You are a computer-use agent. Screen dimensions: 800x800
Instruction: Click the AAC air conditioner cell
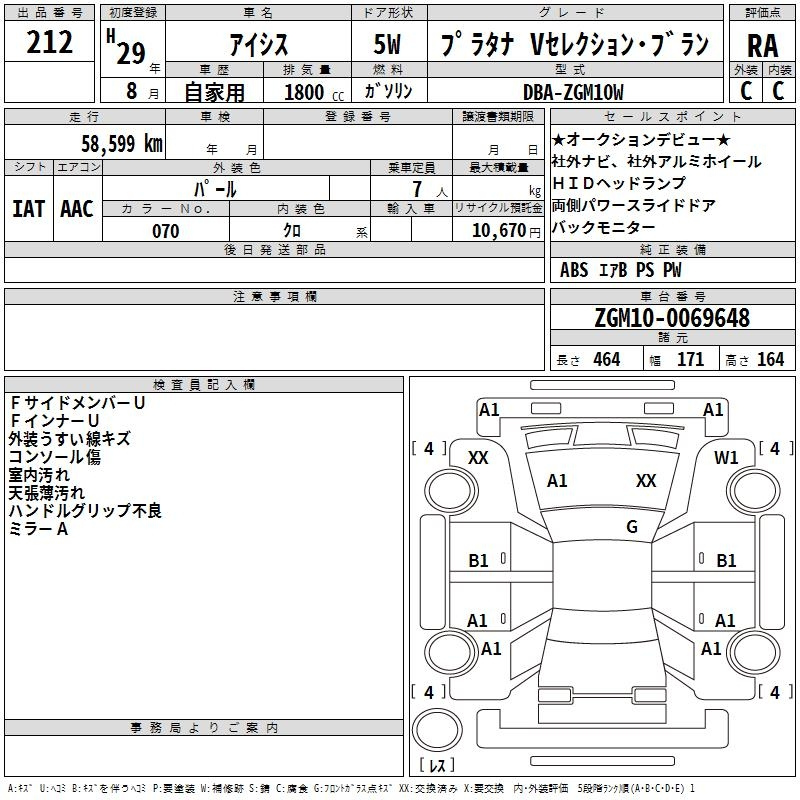click(77, 209)
